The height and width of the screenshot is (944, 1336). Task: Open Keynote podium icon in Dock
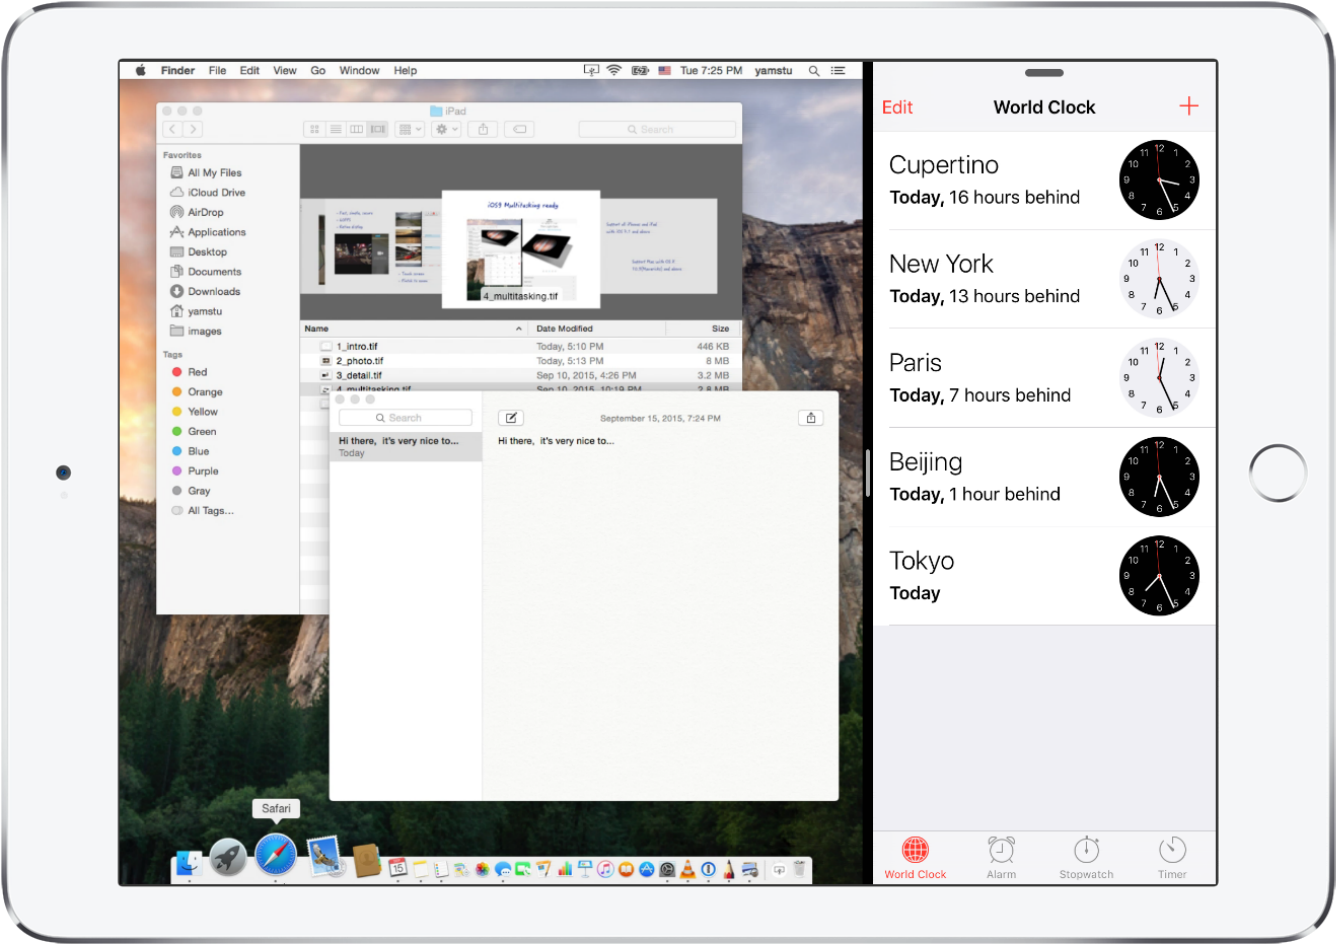click(x=585, y=869)
